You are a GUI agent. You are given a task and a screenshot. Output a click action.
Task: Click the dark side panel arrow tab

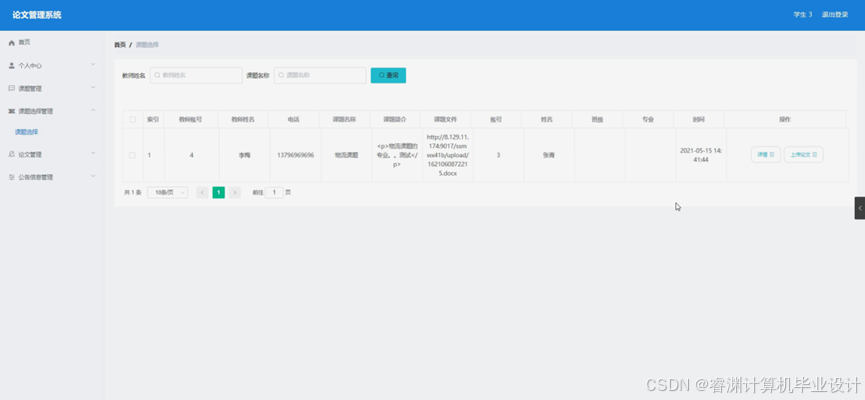859,208
